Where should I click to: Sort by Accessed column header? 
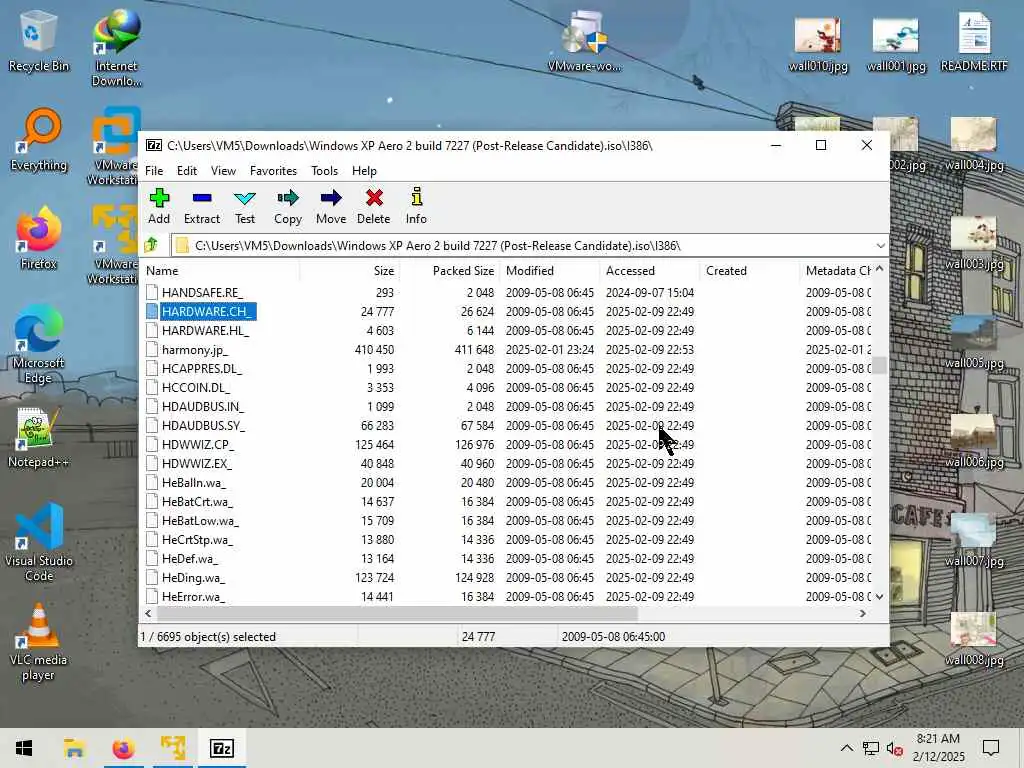point(650,270)
